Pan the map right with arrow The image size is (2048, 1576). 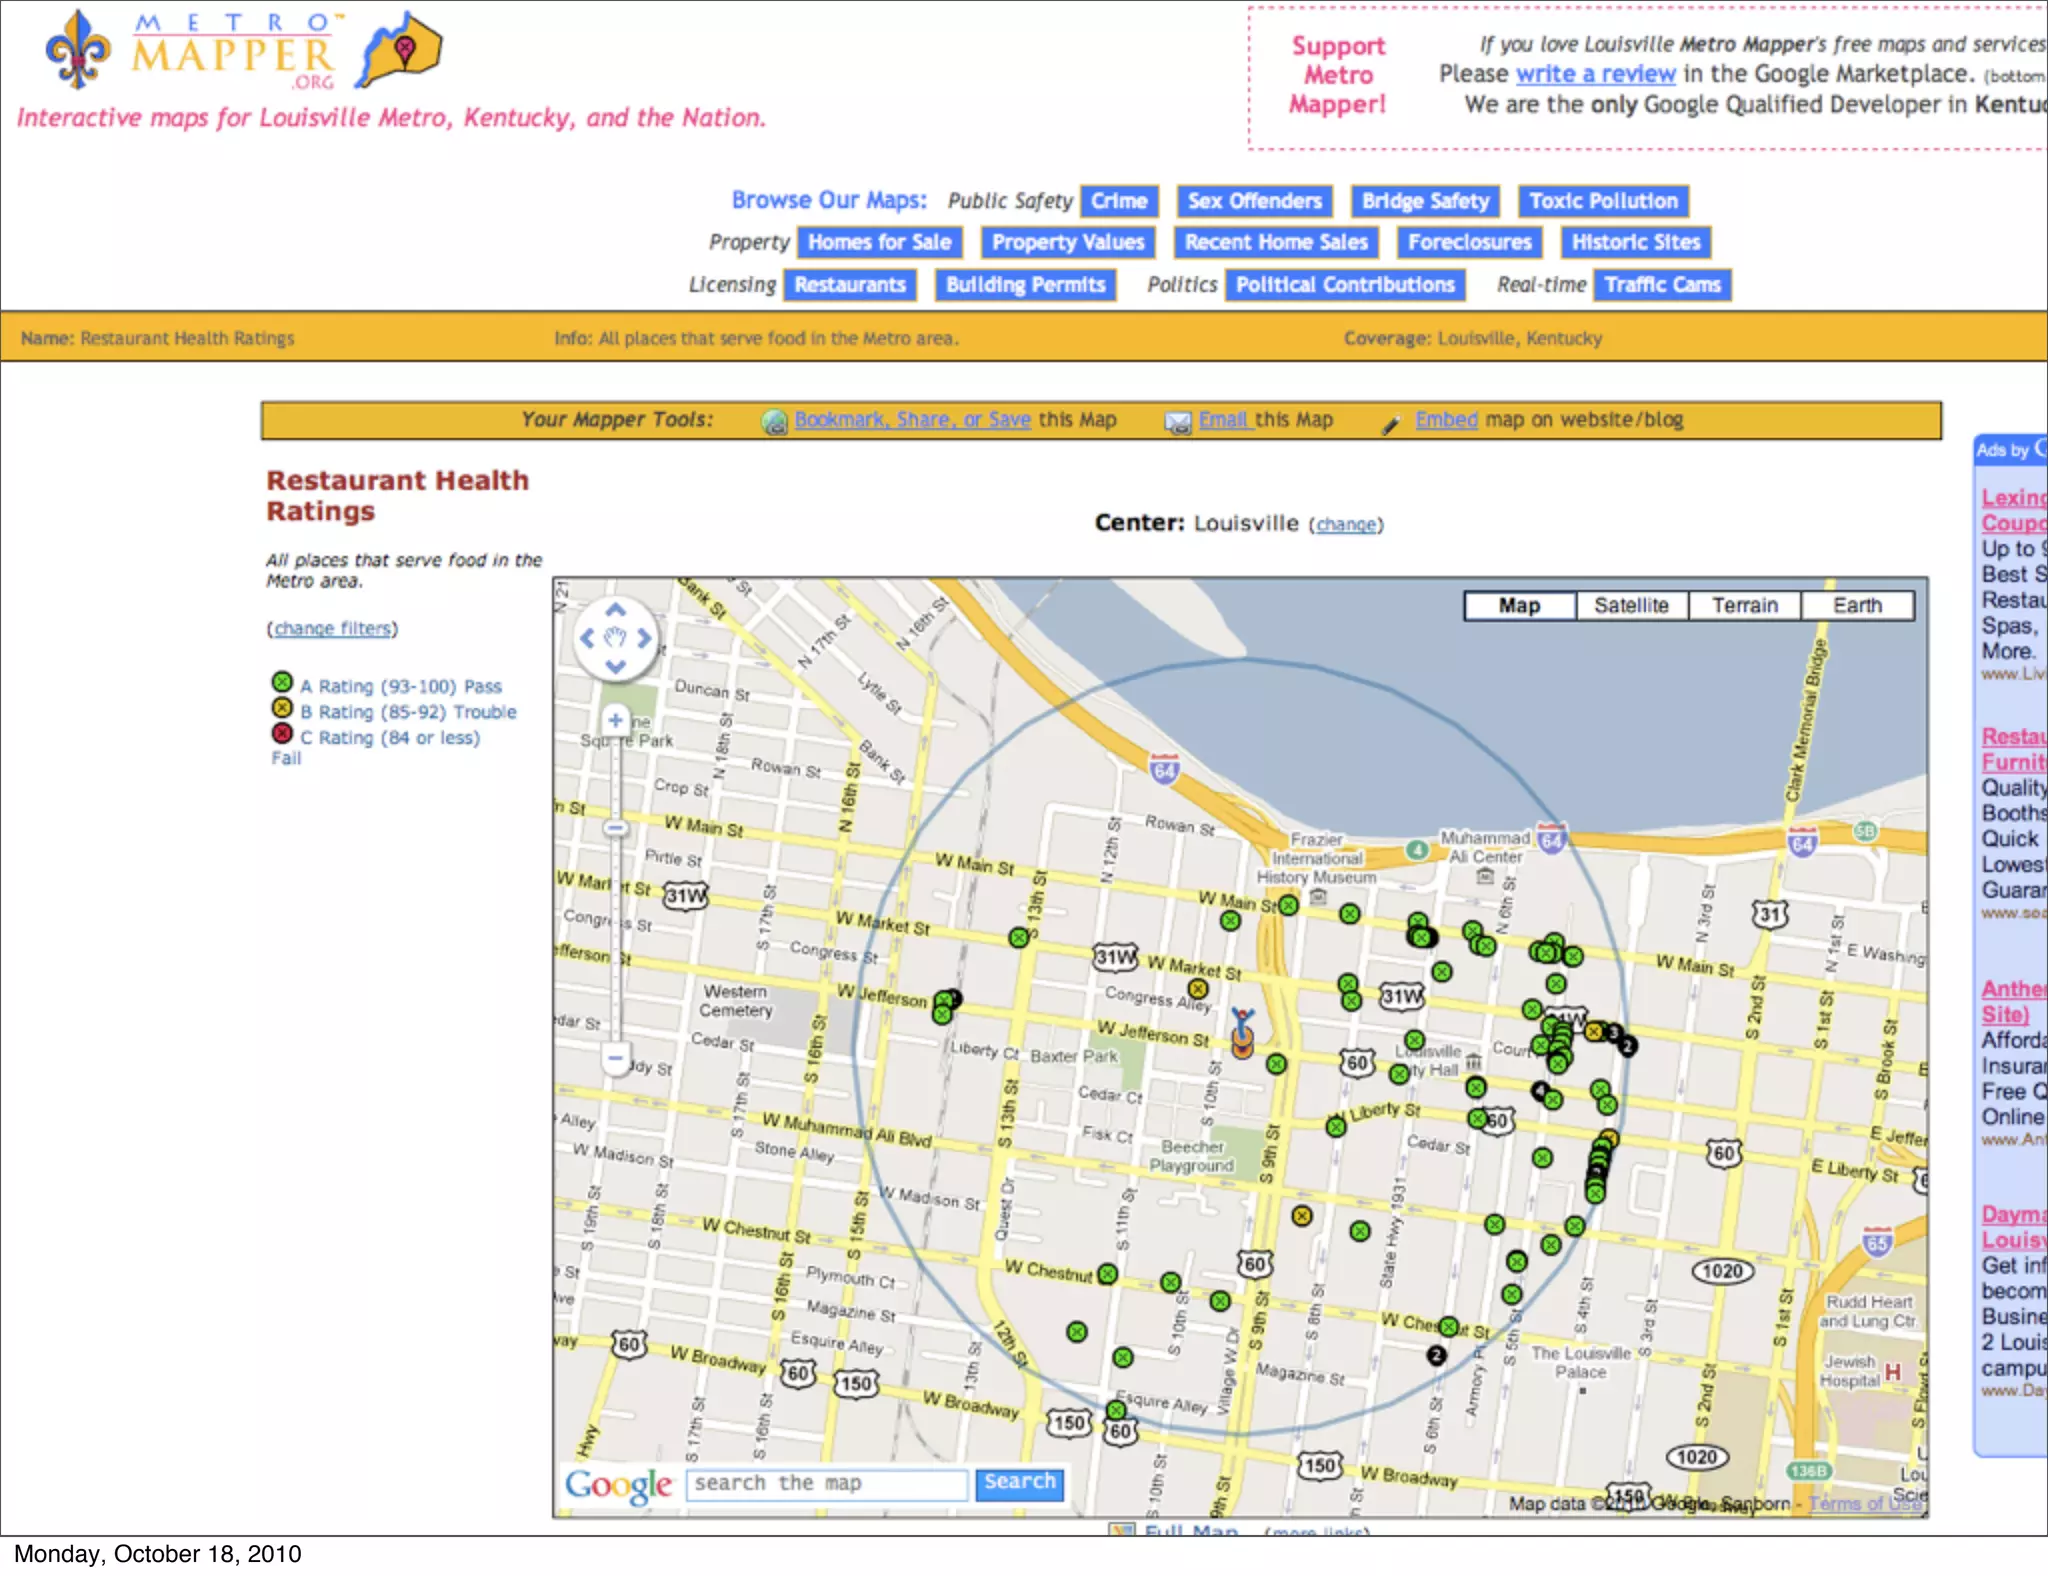pyautogui.click(x=645, y=637)
